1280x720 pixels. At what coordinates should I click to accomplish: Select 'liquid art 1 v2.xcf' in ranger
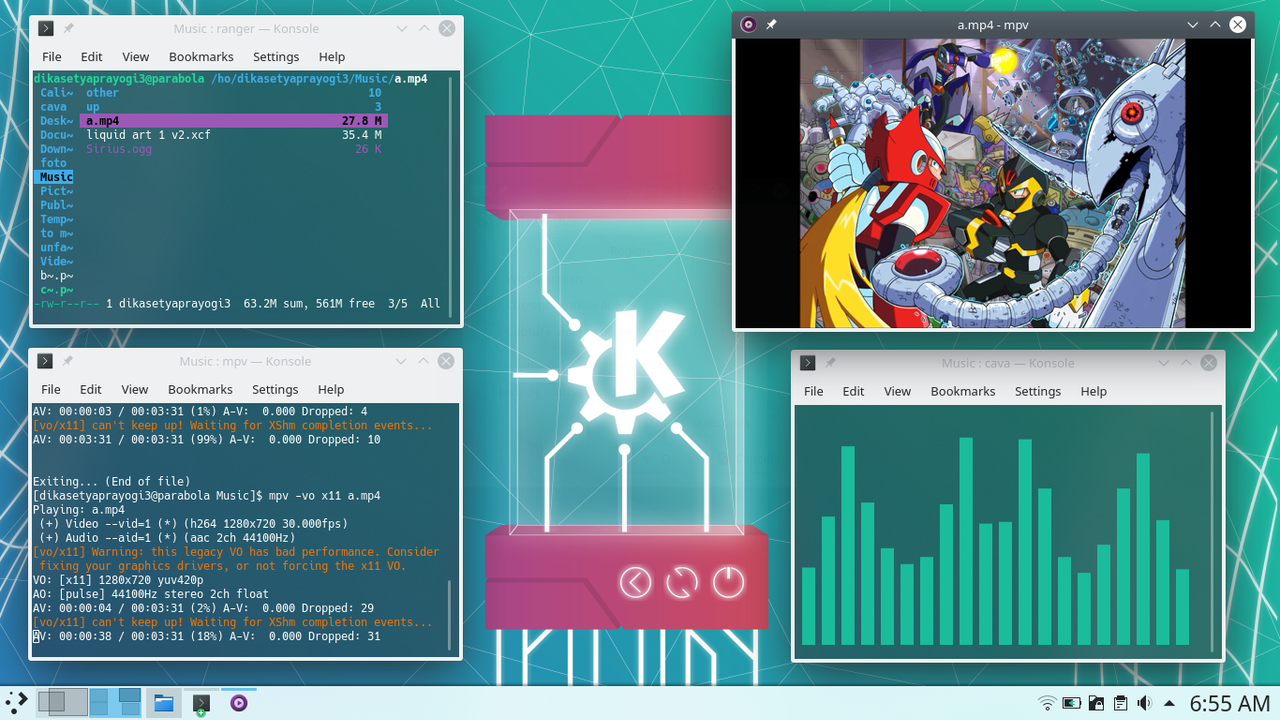[x=149, y=135]
